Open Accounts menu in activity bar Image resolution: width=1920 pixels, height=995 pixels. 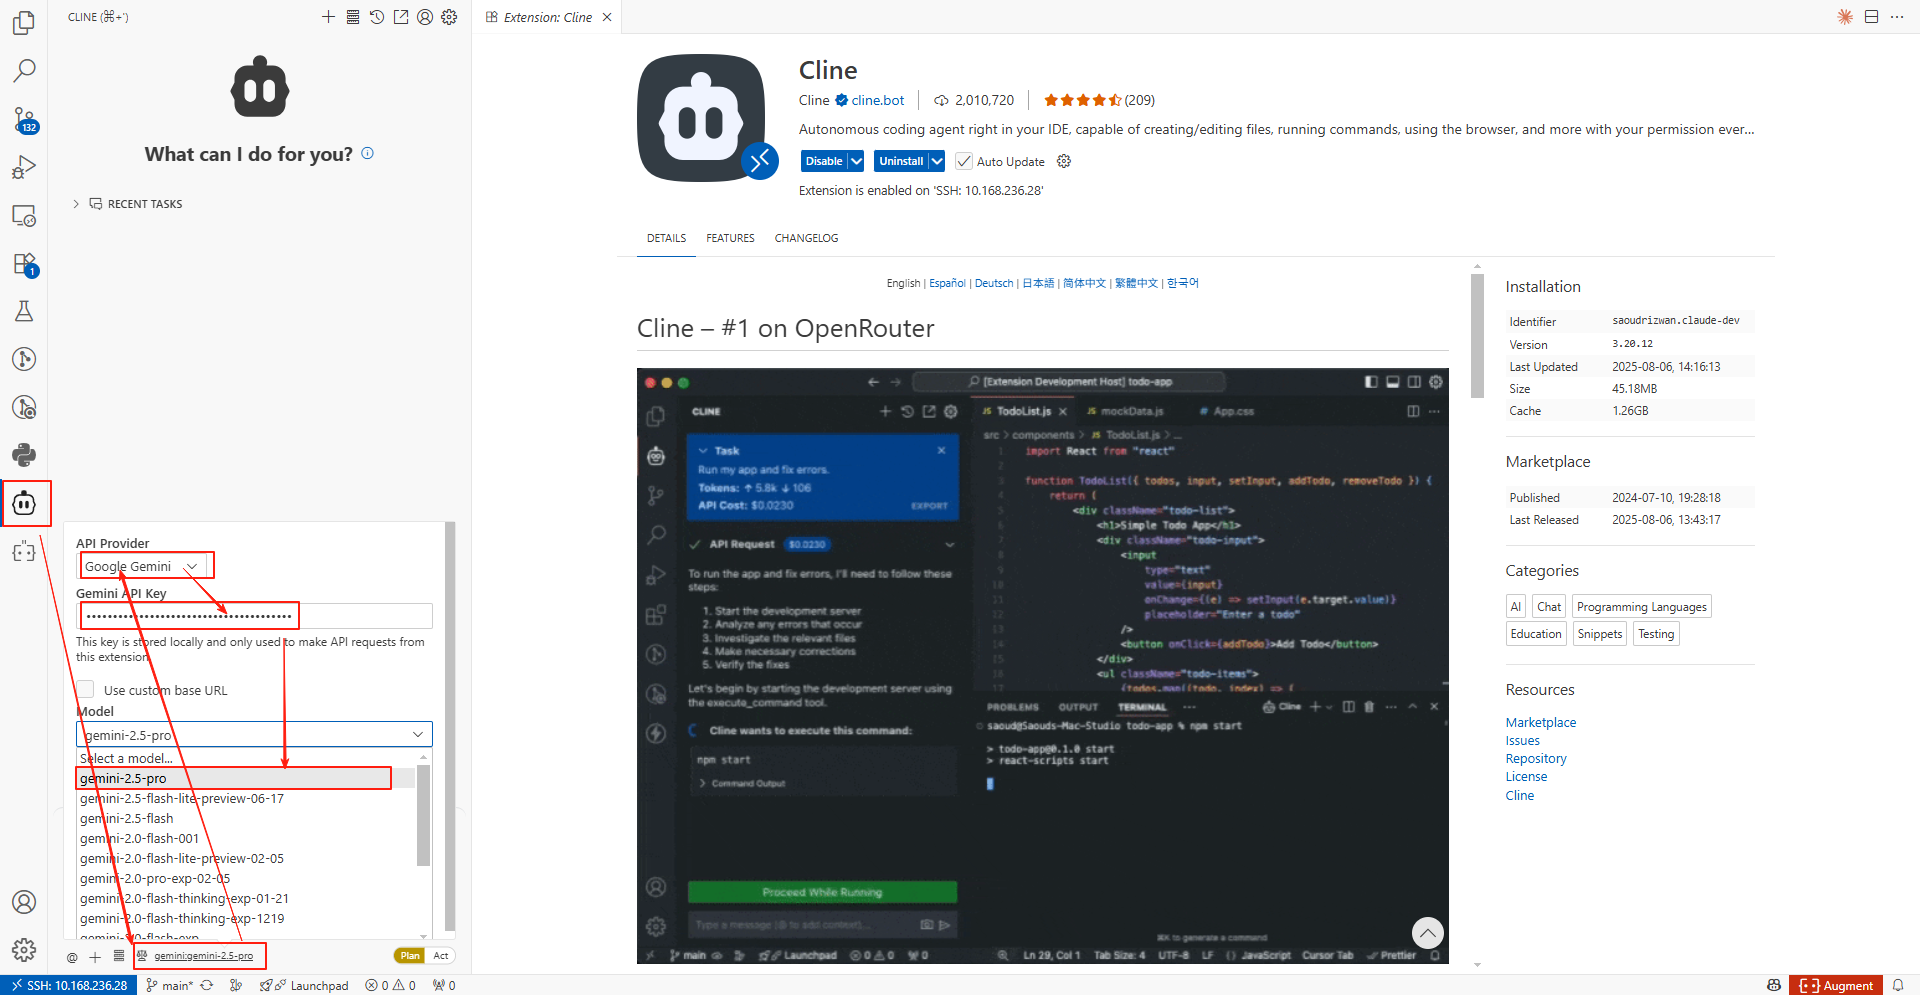tap(24, 902)
